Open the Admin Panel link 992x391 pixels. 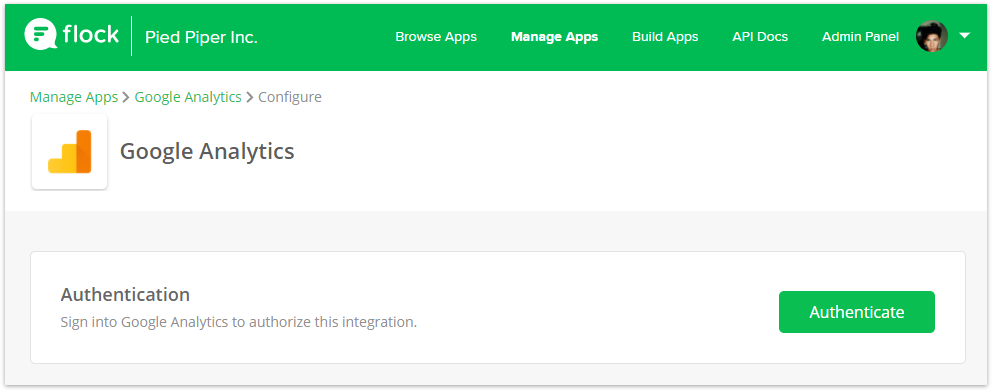860,37
